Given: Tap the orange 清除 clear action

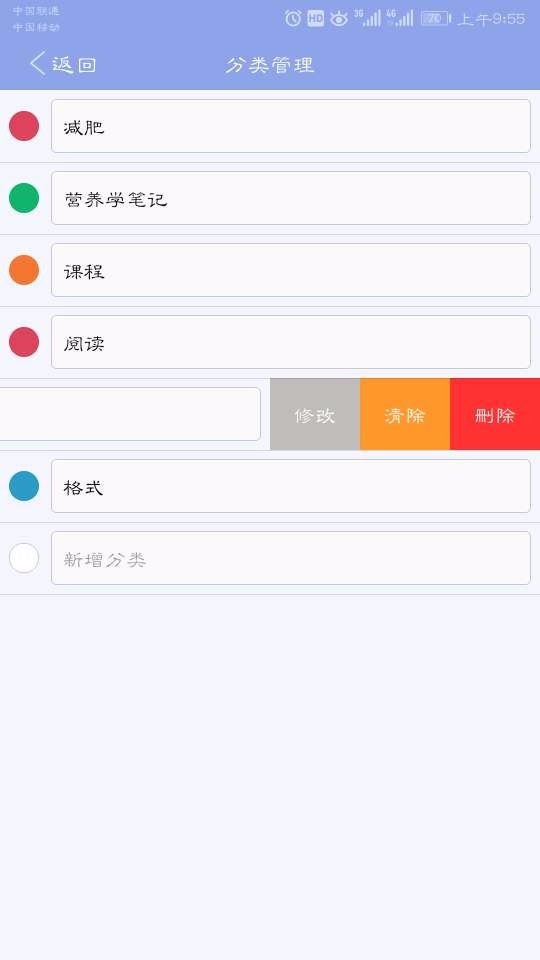Looking at the screenshot, I should click(405, 414).
